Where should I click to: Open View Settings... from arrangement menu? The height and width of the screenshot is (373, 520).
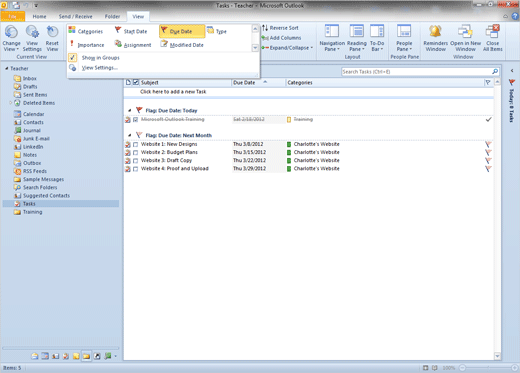click(x=94, y=68)
